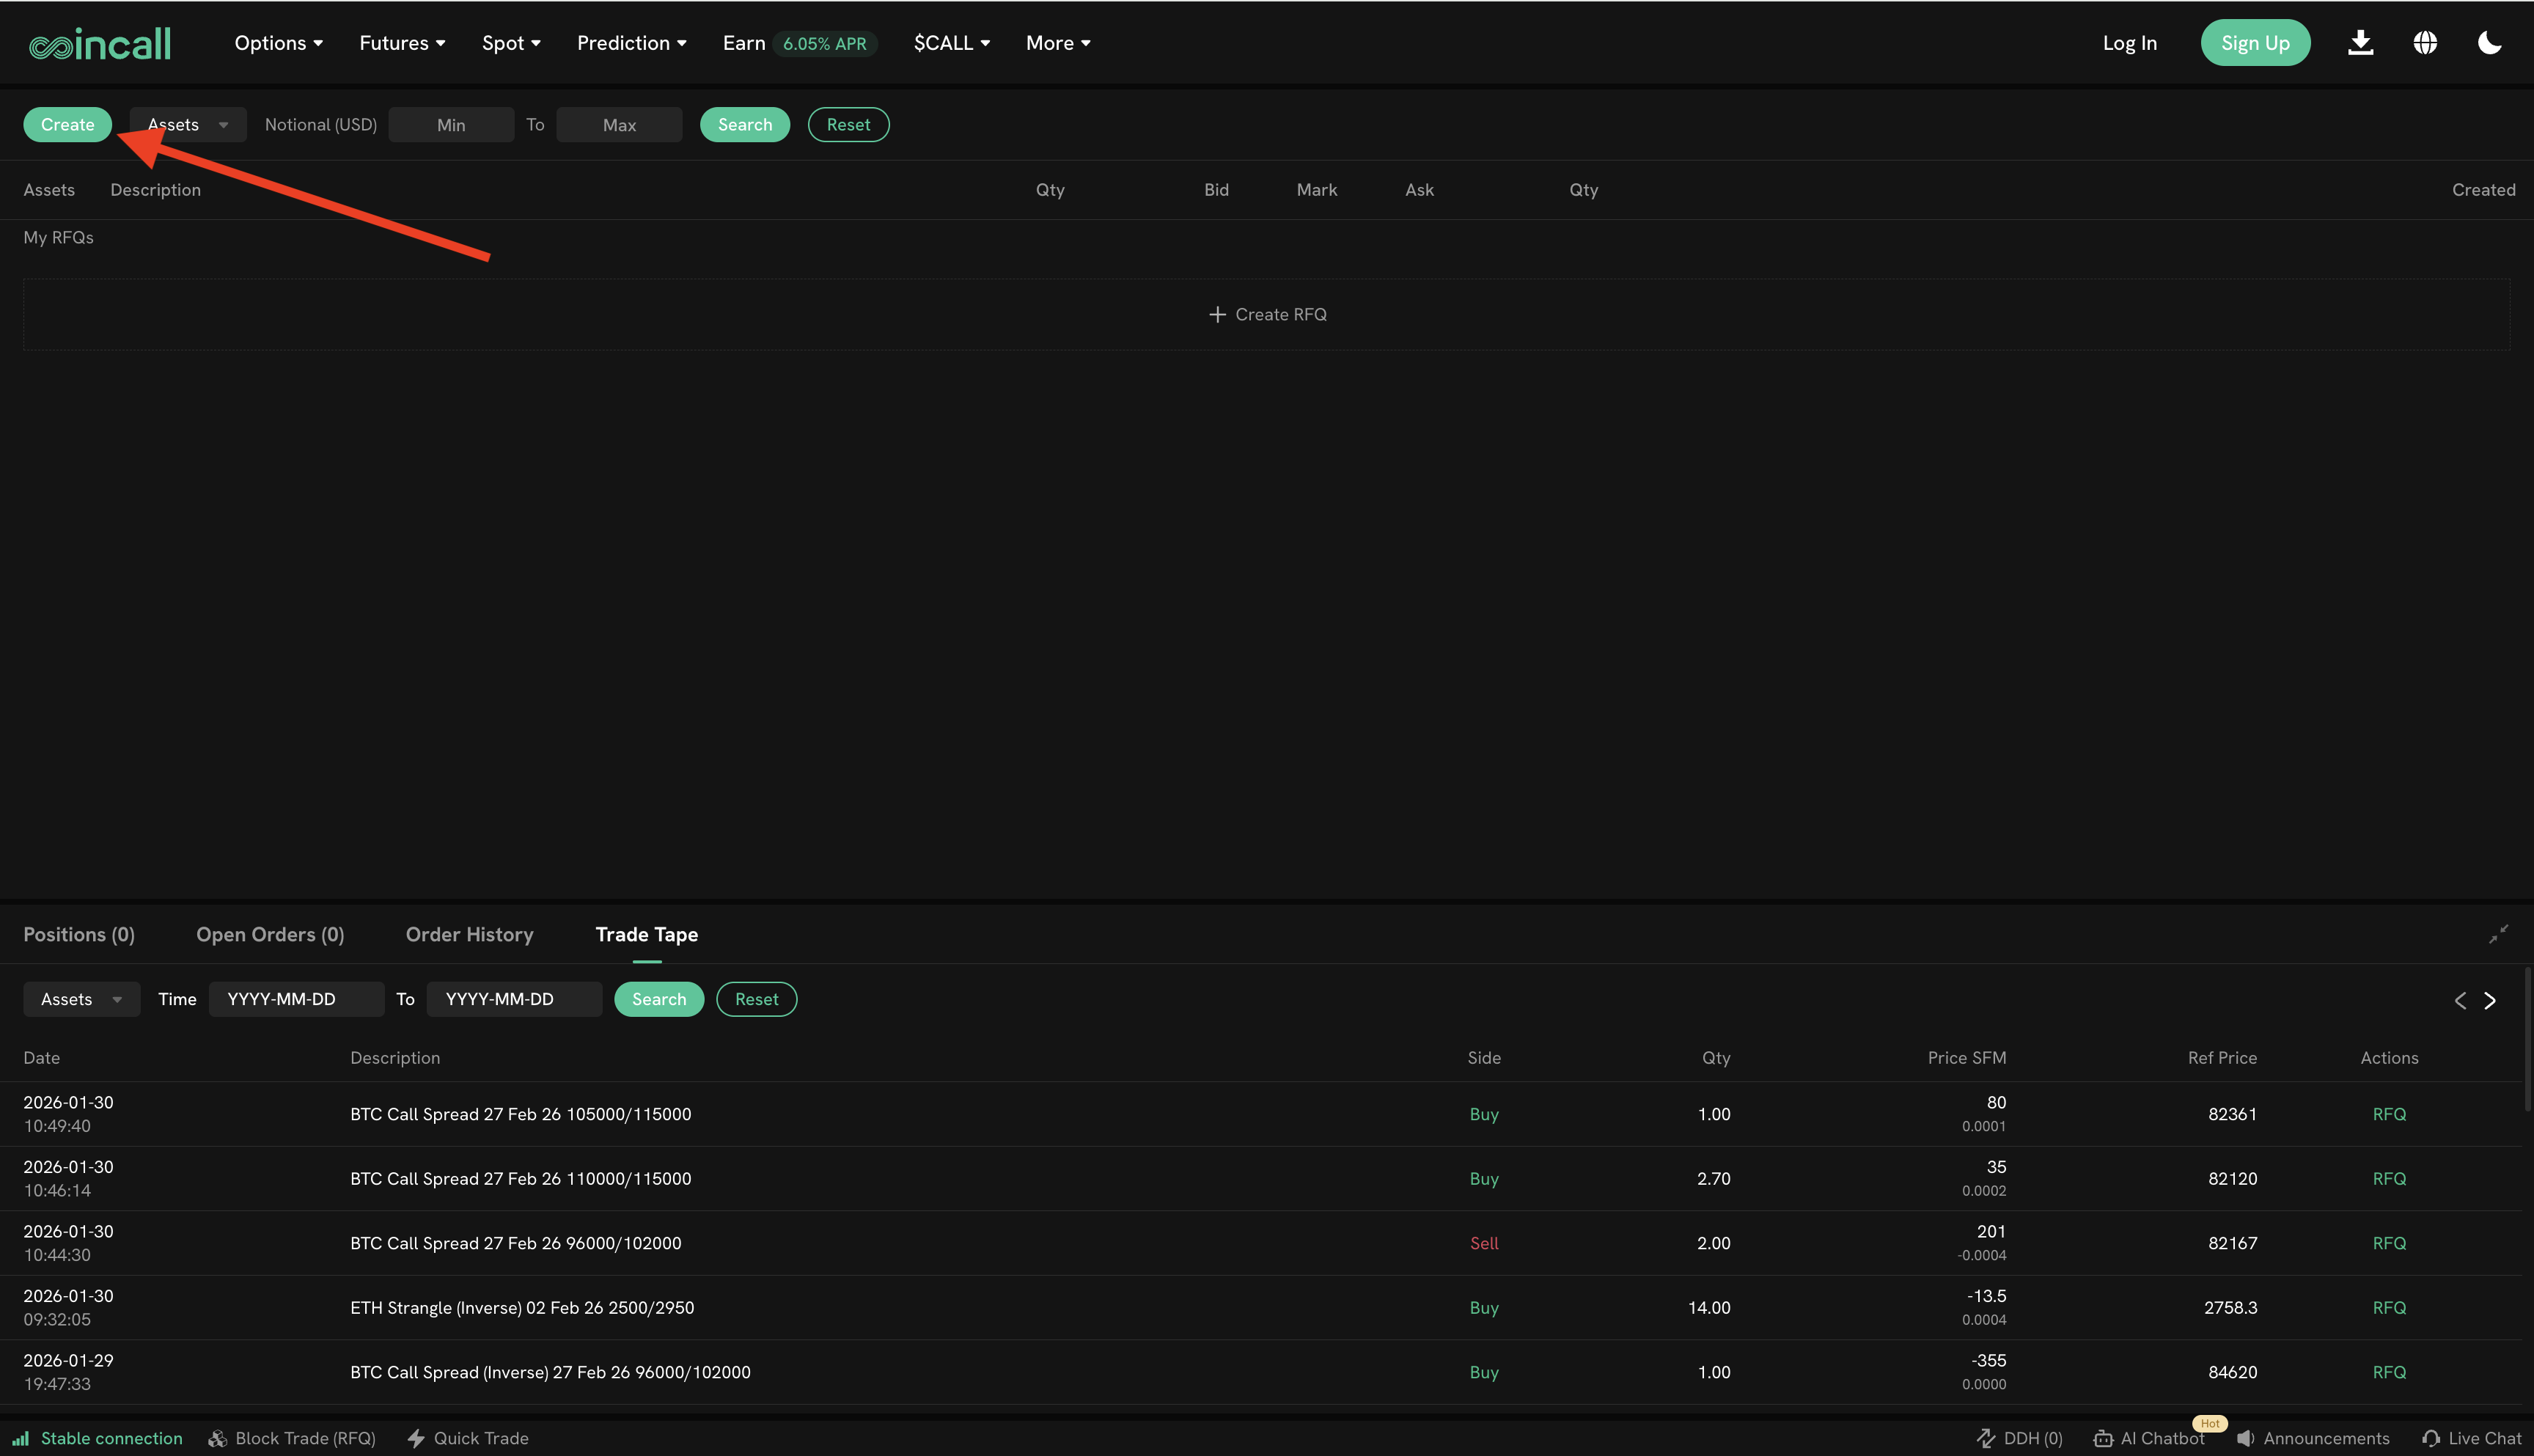Click the green Create button
The width and height of the screenshot is (2534, 1456).
(67, 125)
